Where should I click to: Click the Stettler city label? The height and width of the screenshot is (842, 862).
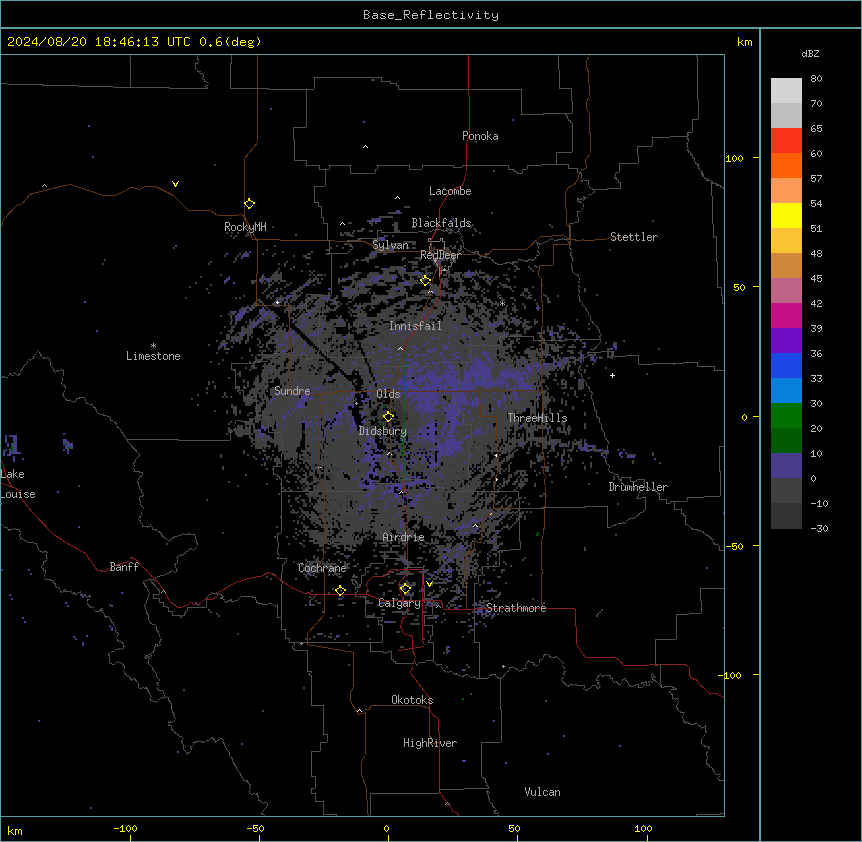[x=634, y=237]
